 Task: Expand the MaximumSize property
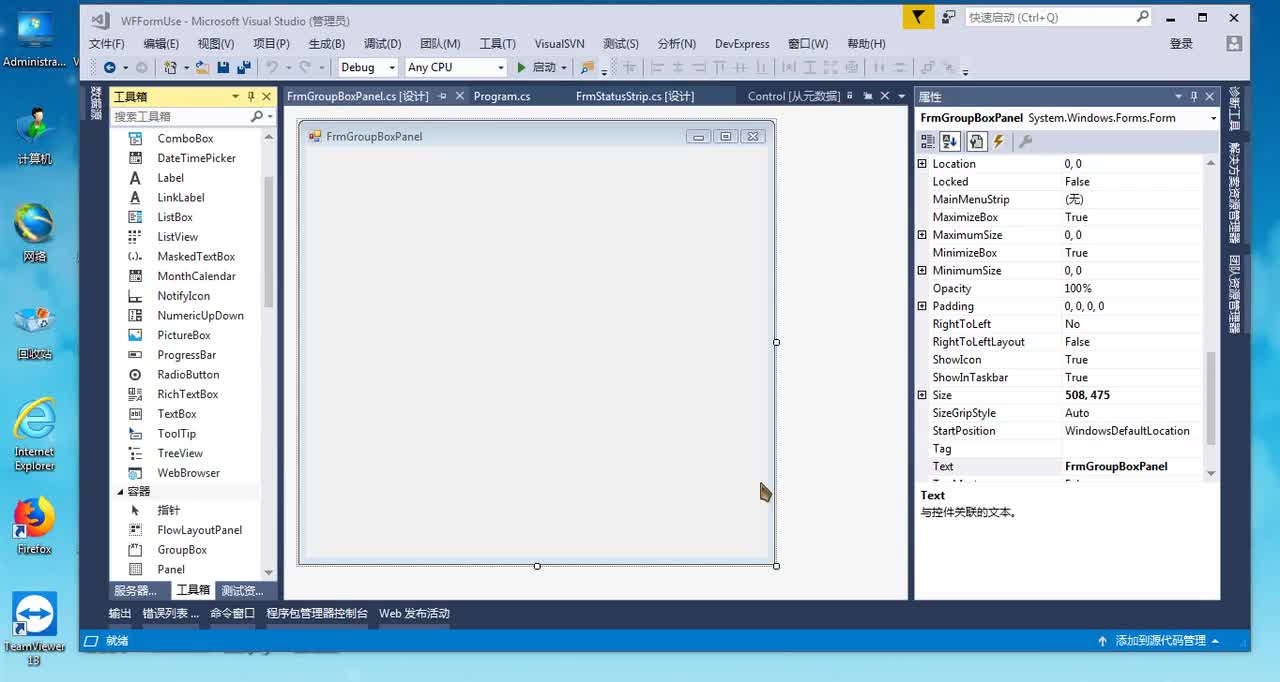(922, 235)
